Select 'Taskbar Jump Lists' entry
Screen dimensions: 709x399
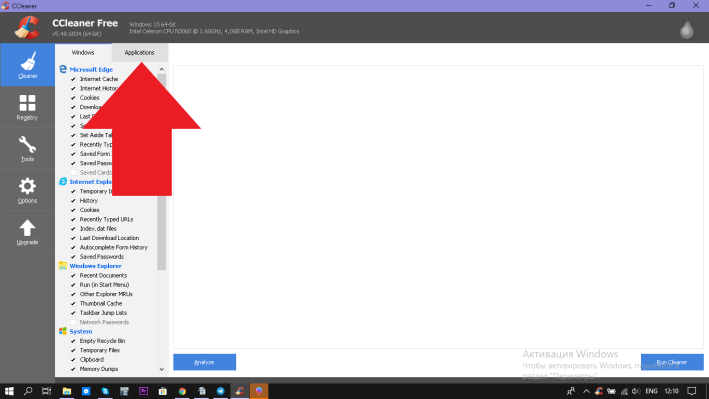click(x=103, y=313)
